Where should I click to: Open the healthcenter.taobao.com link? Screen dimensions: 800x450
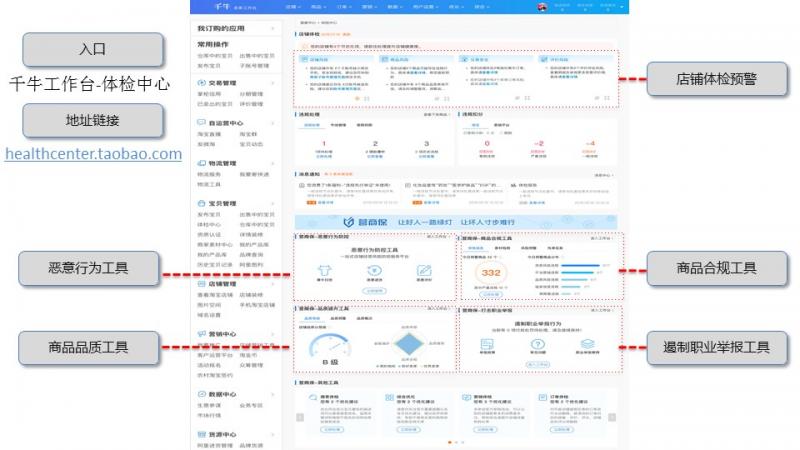point(93,154)
